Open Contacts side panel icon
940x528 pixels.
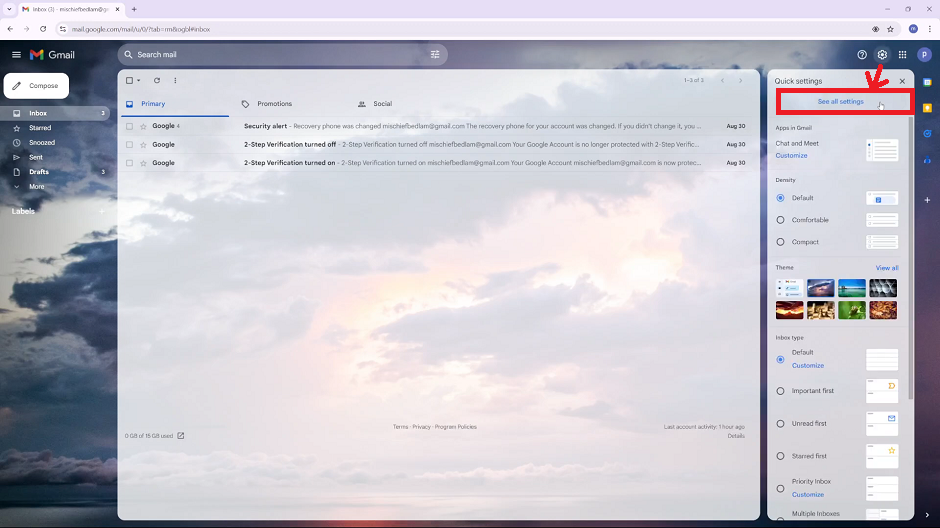[x=927, y=160]
